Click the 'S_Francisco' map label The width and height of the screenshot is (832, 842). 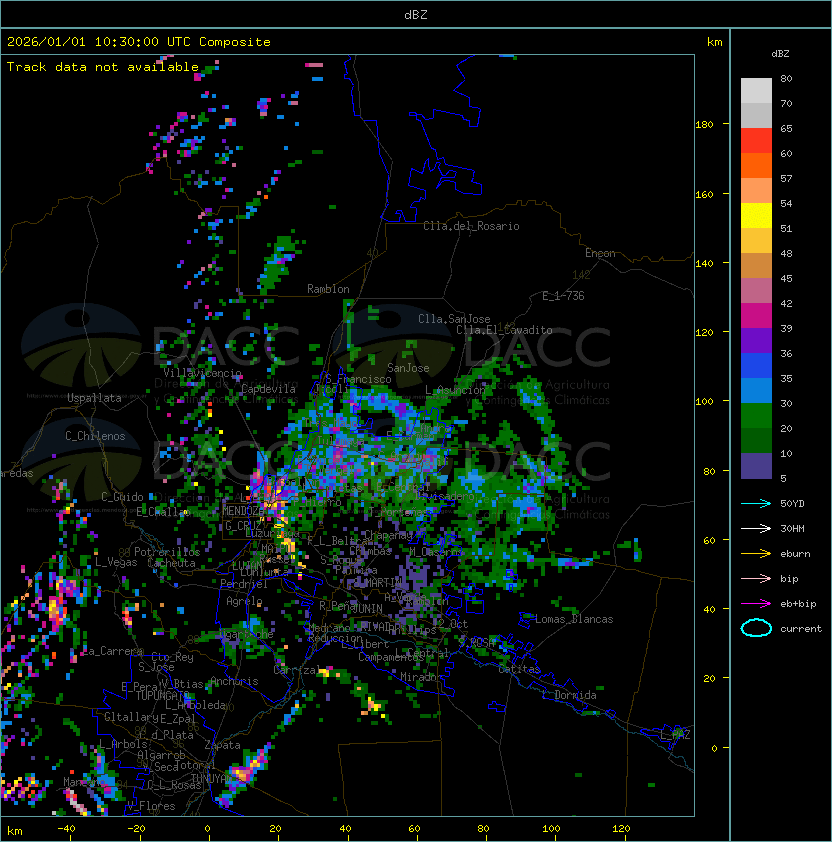(x=358, y=379)
